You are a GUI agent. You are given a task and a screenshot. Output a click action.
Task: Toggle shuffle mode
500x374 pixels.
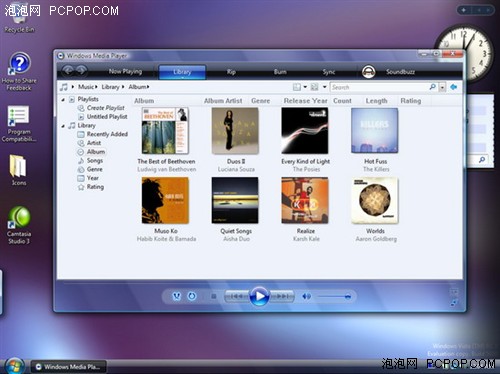click(x=177, y=296)
